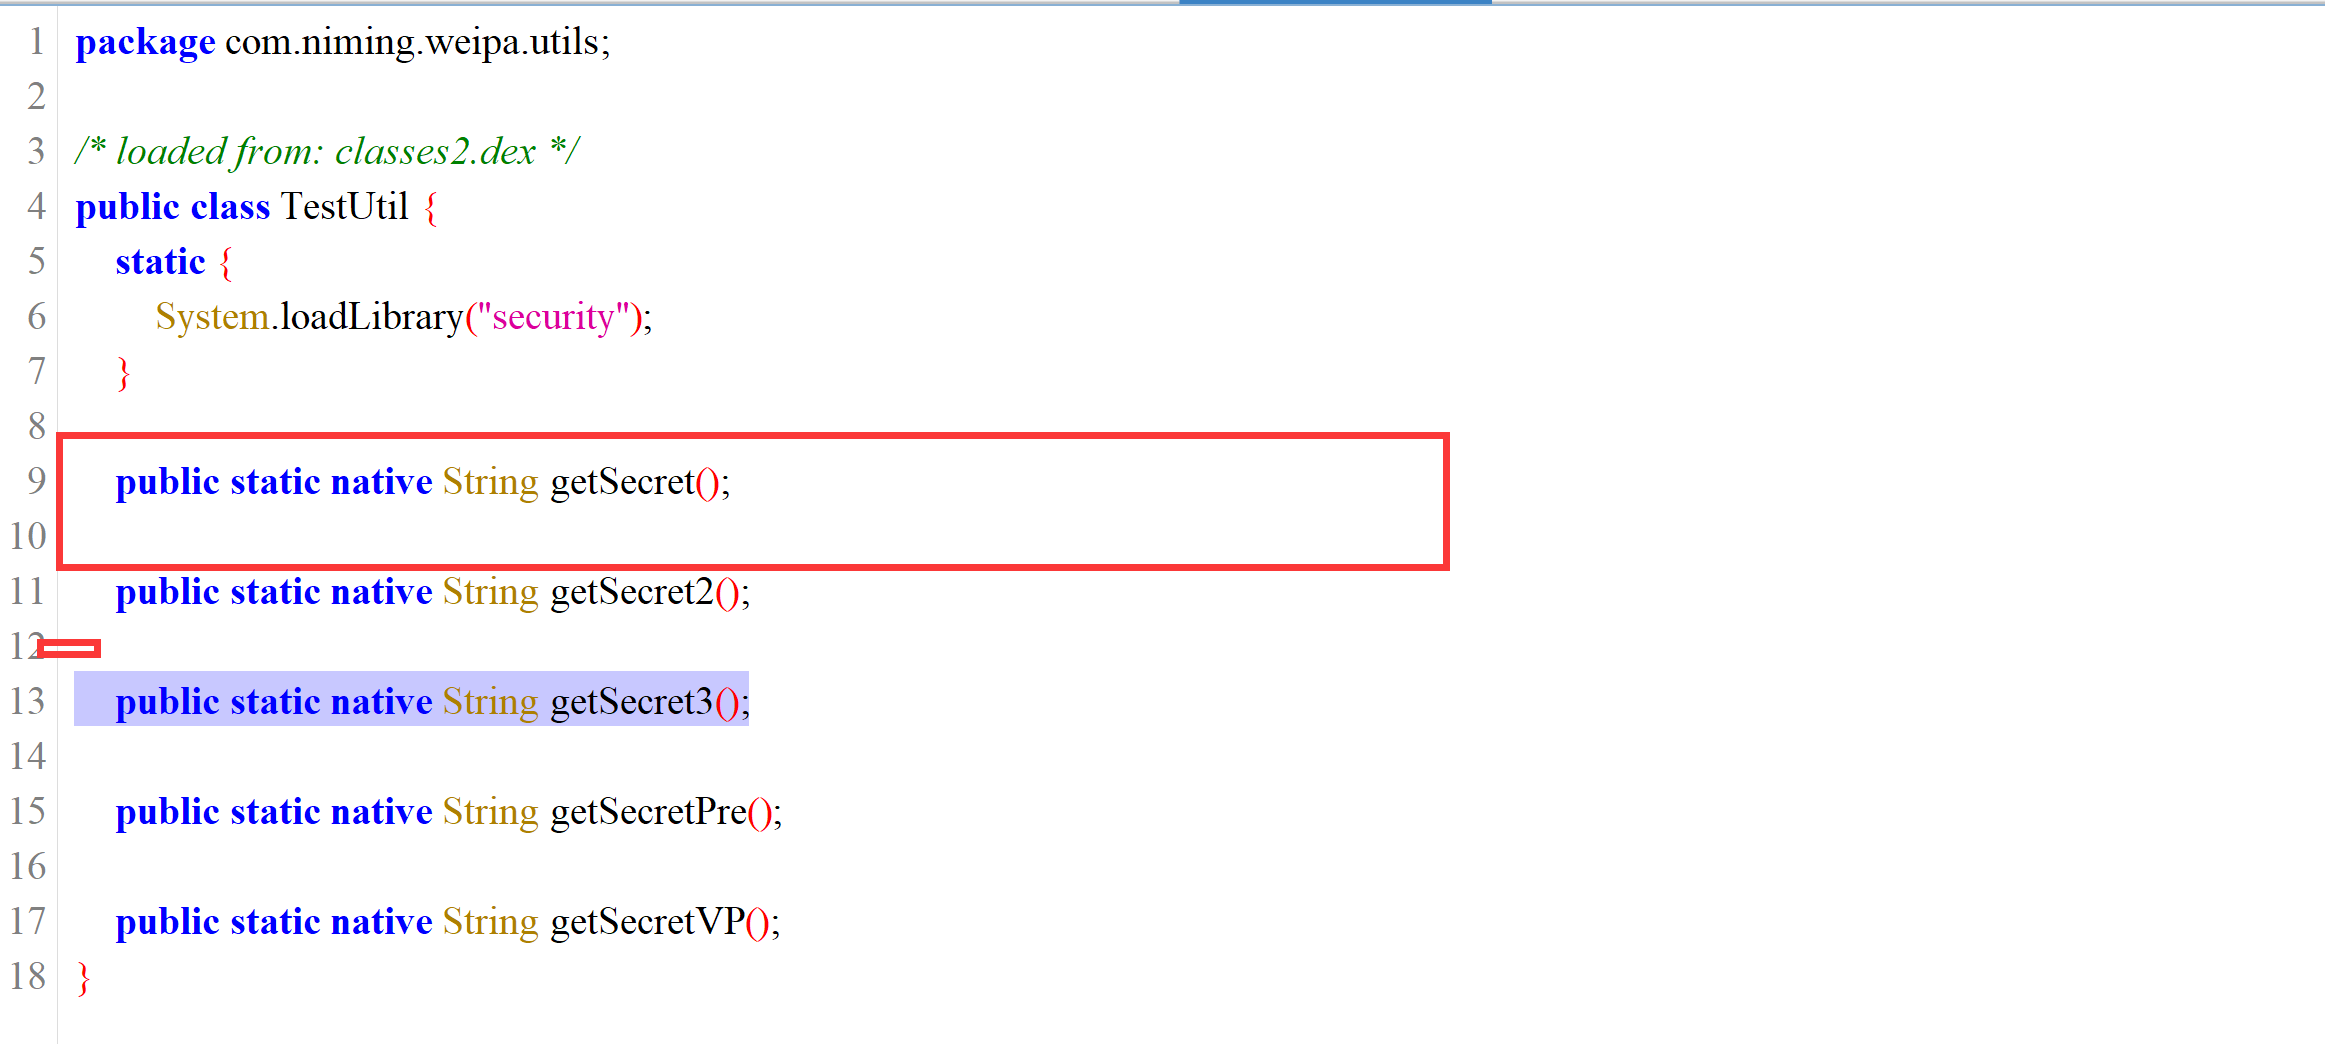Image resolution: width=2325 pixels, height=1044 pixels.
Task: Click the String return type on line 9
Action: click(490, 482)
